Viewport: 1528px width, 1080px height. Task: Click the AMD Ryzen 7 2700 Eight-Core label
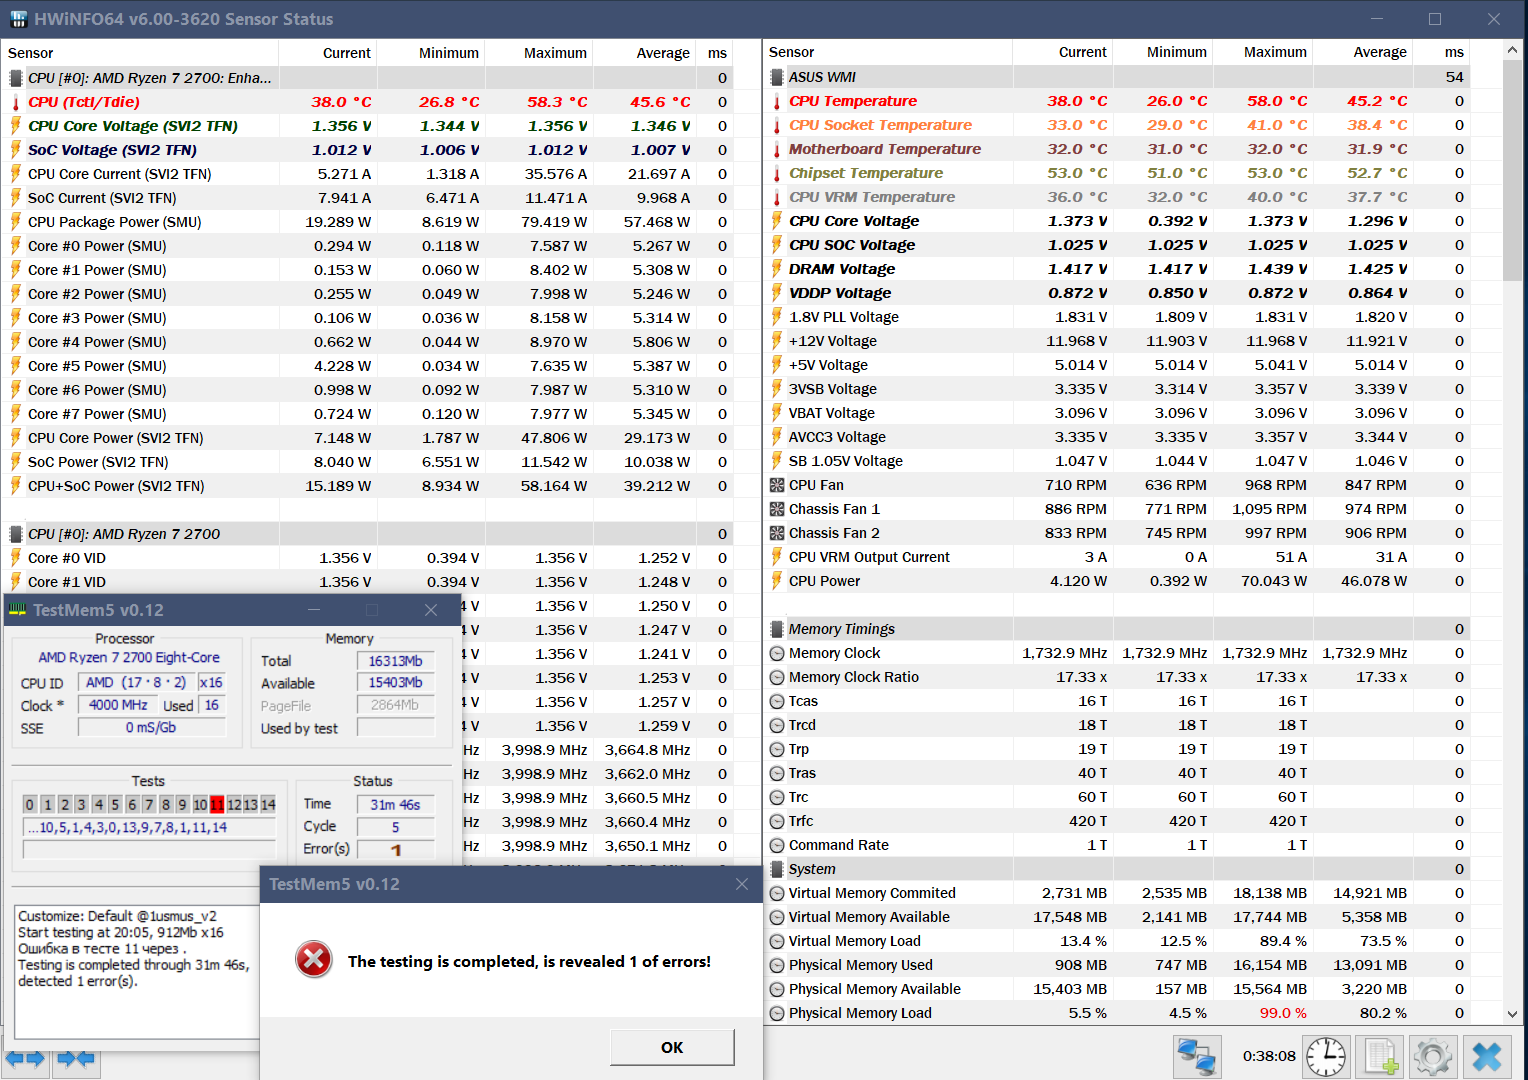[x=129, y=657]
